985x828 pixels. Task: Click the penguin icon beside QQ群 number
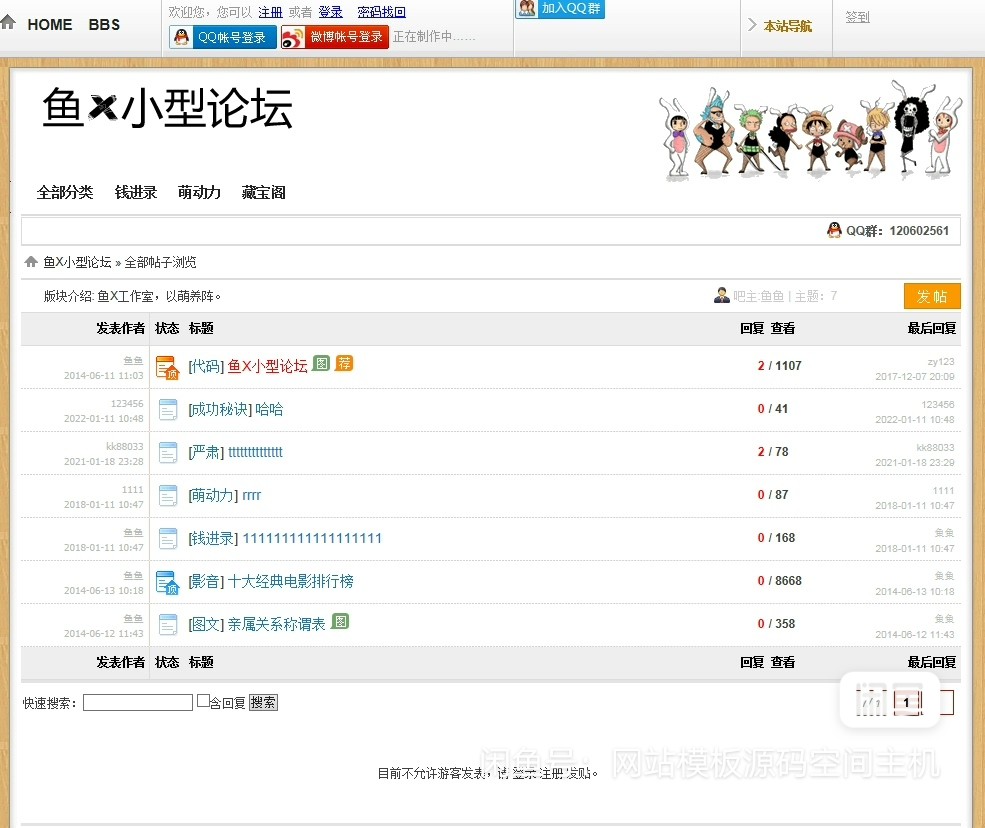[x=834, y=230]
